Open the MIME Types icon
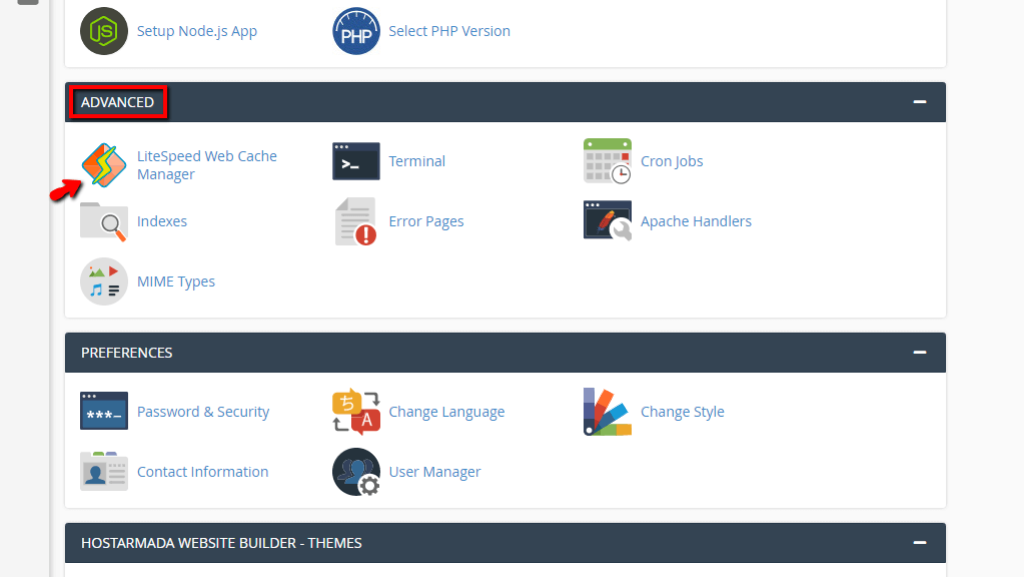The image size is (1024, 577). pyautogui.click(x=104, y=281)
